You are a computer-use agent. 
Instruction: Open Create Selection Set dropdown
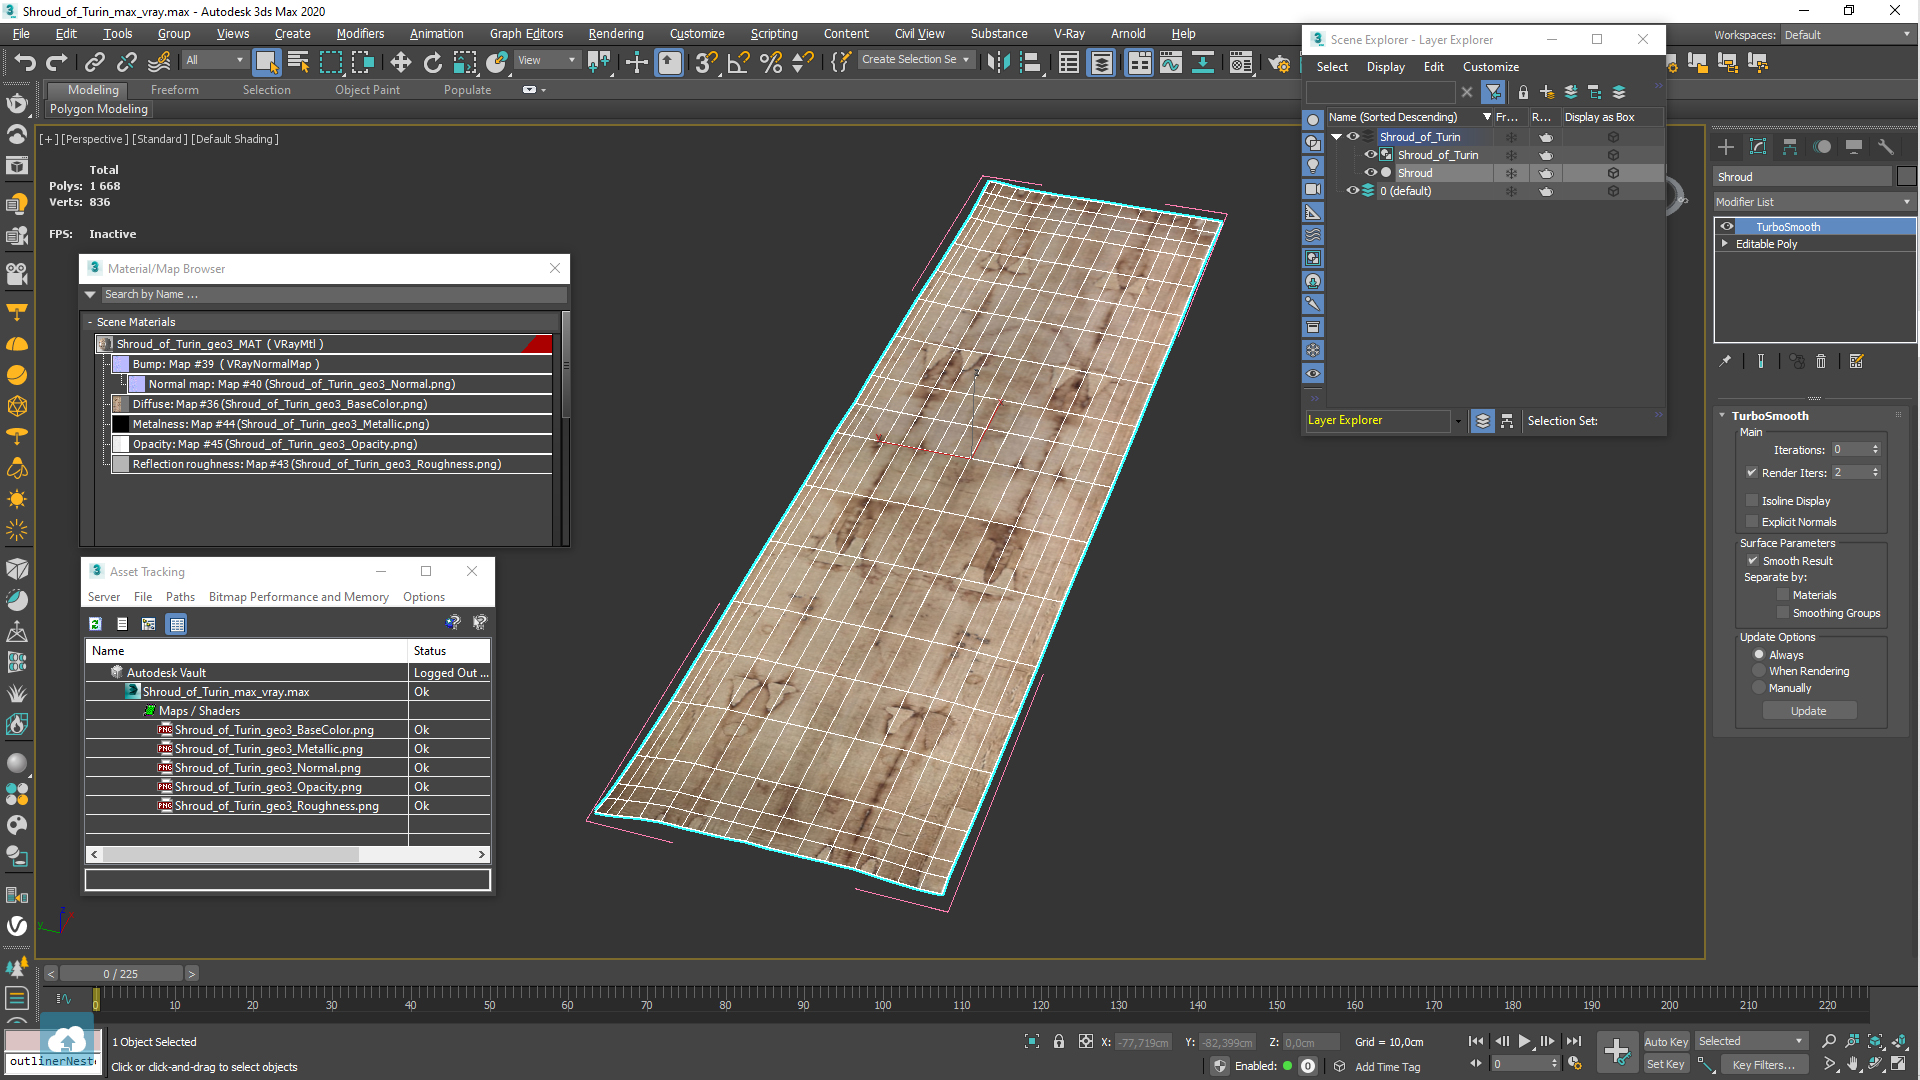tap(915, 60)
